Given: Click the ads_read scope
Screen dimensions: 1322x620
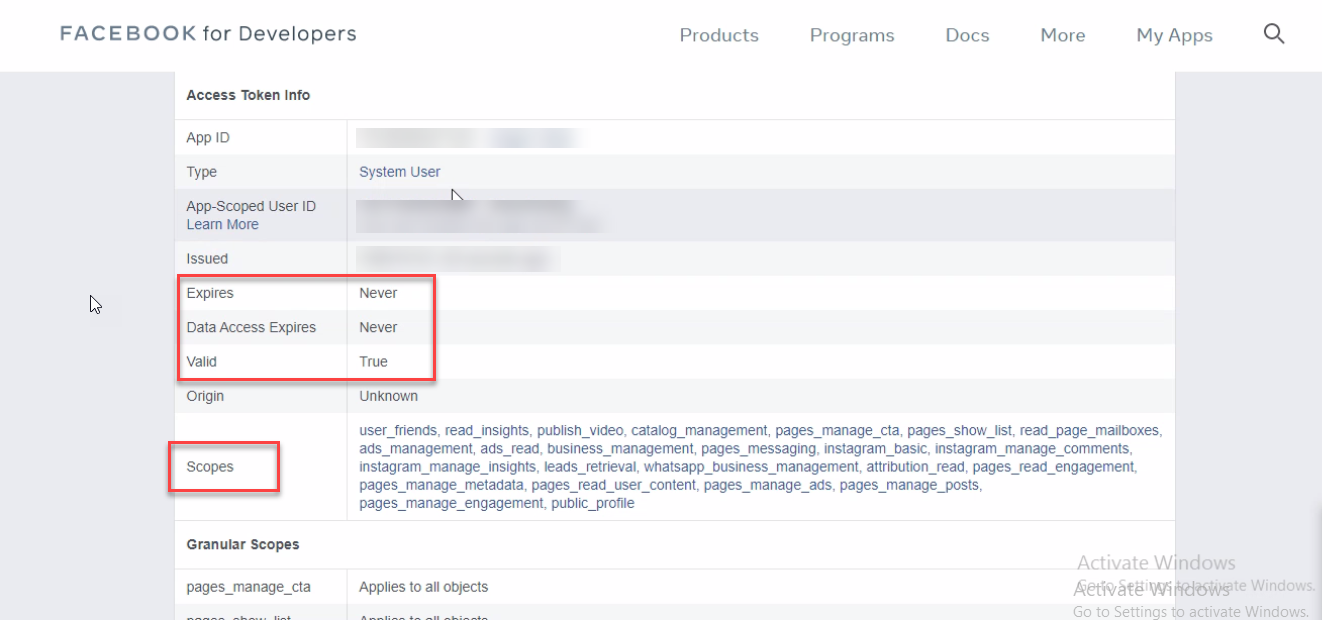Looking at the screenshot, I should coord(509,449).
